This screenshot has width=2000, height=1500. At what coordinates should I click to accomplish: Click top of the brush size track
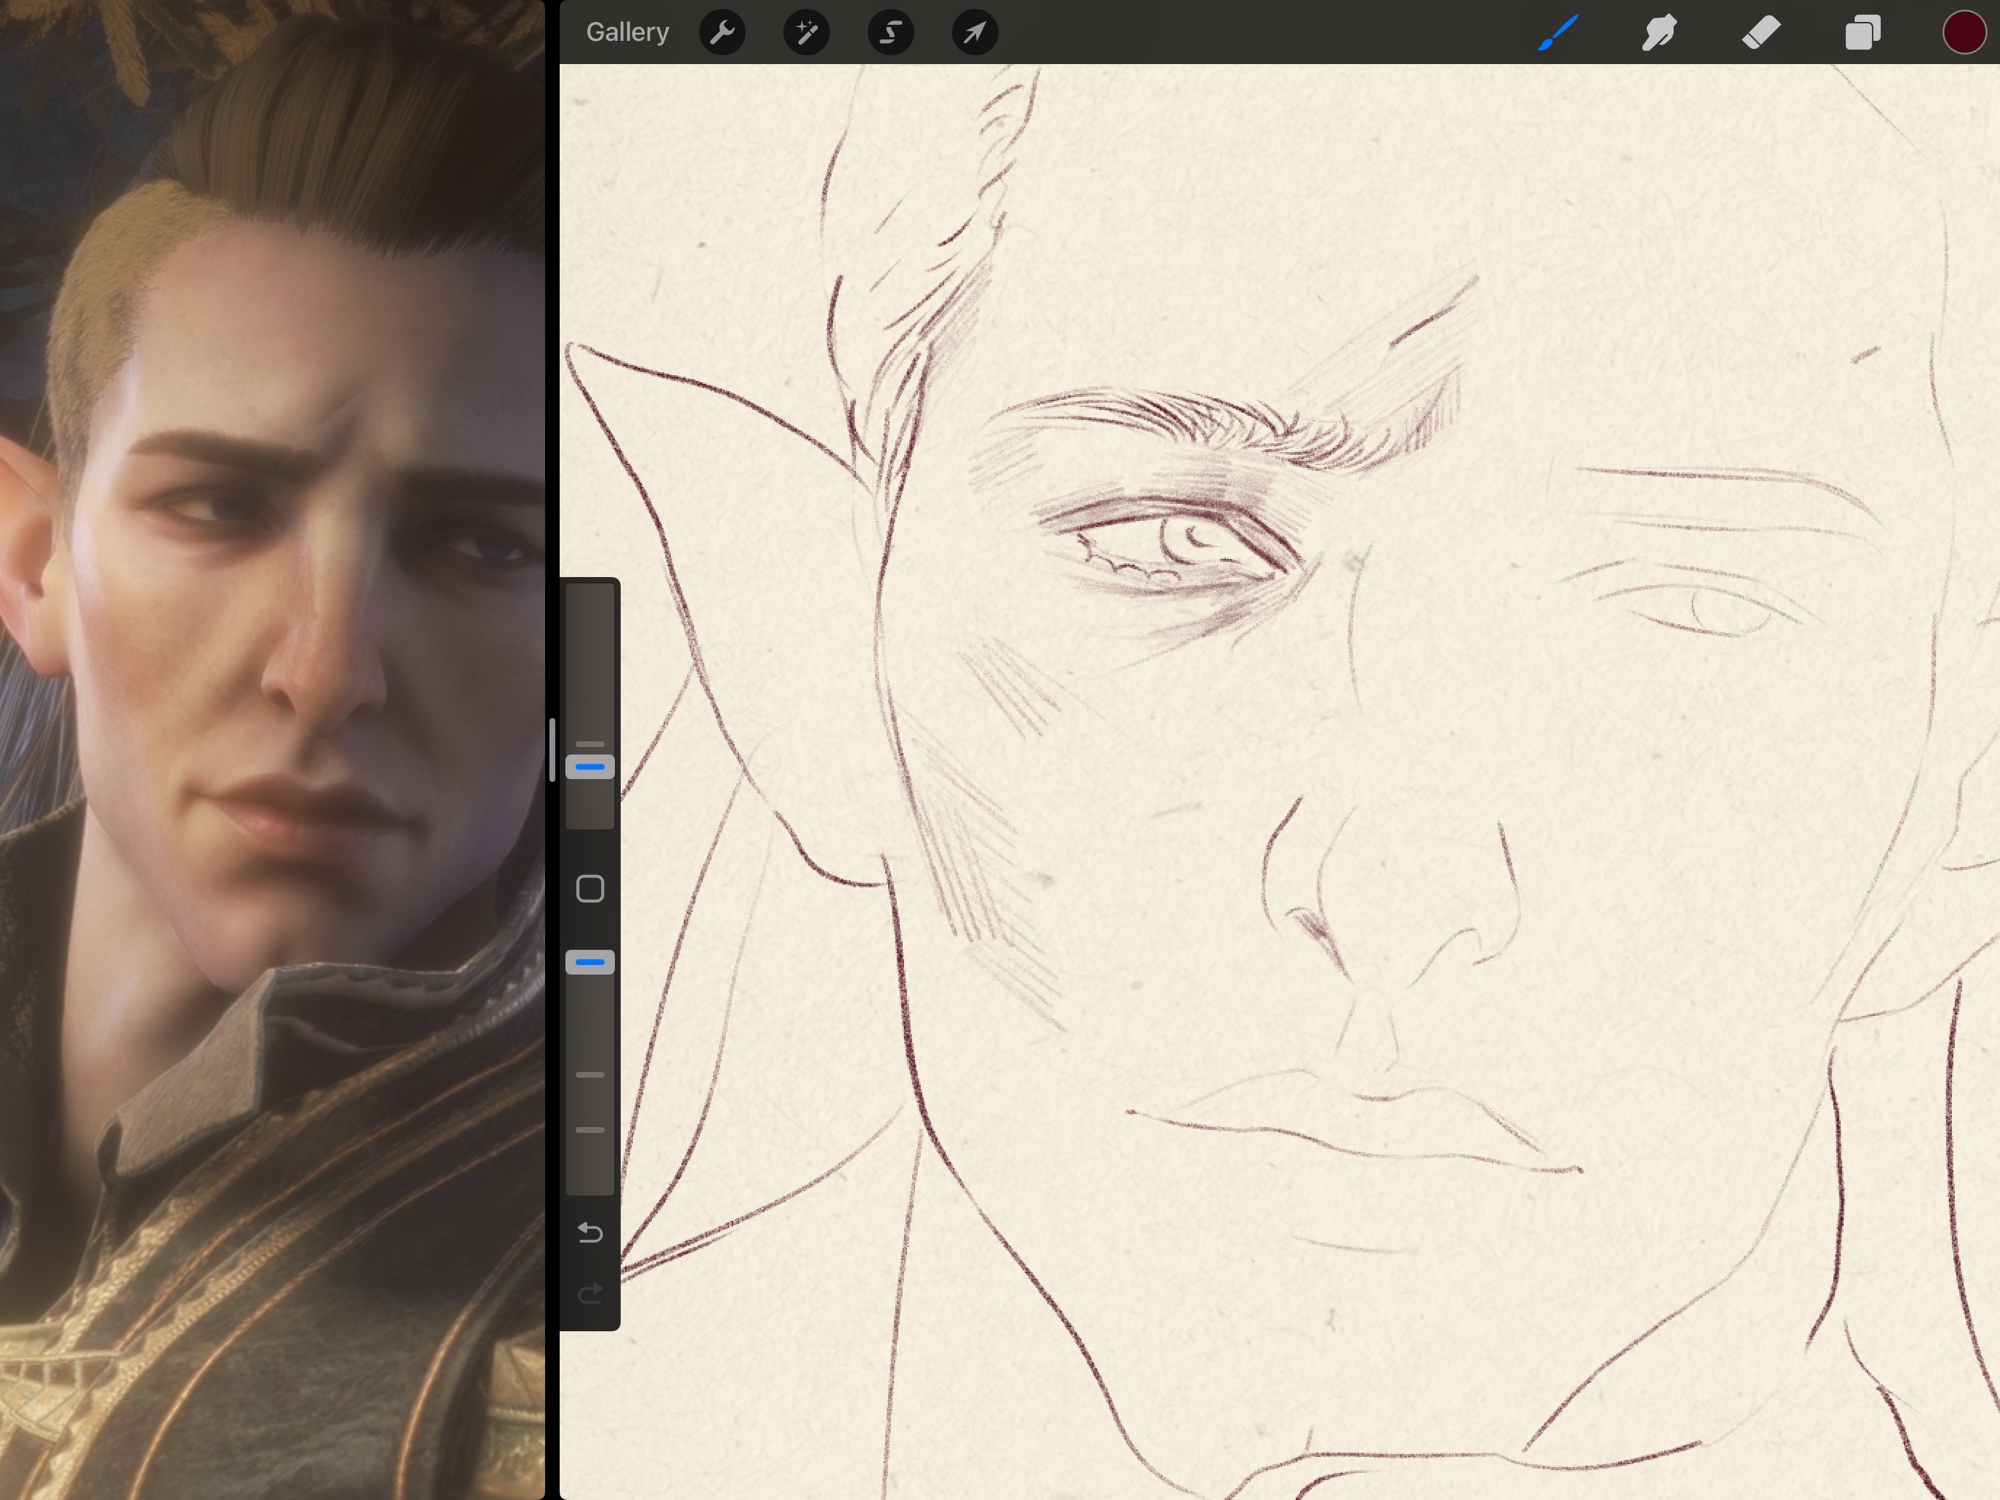pos(590,600)
